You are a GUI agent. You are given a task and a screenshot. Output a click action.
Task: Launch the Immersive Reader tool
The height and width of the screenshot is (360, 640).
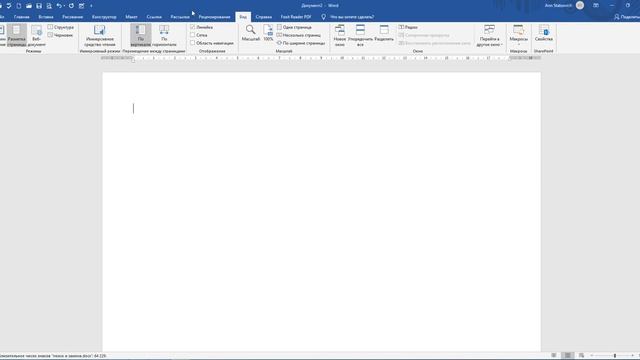[x=100, y=35]
